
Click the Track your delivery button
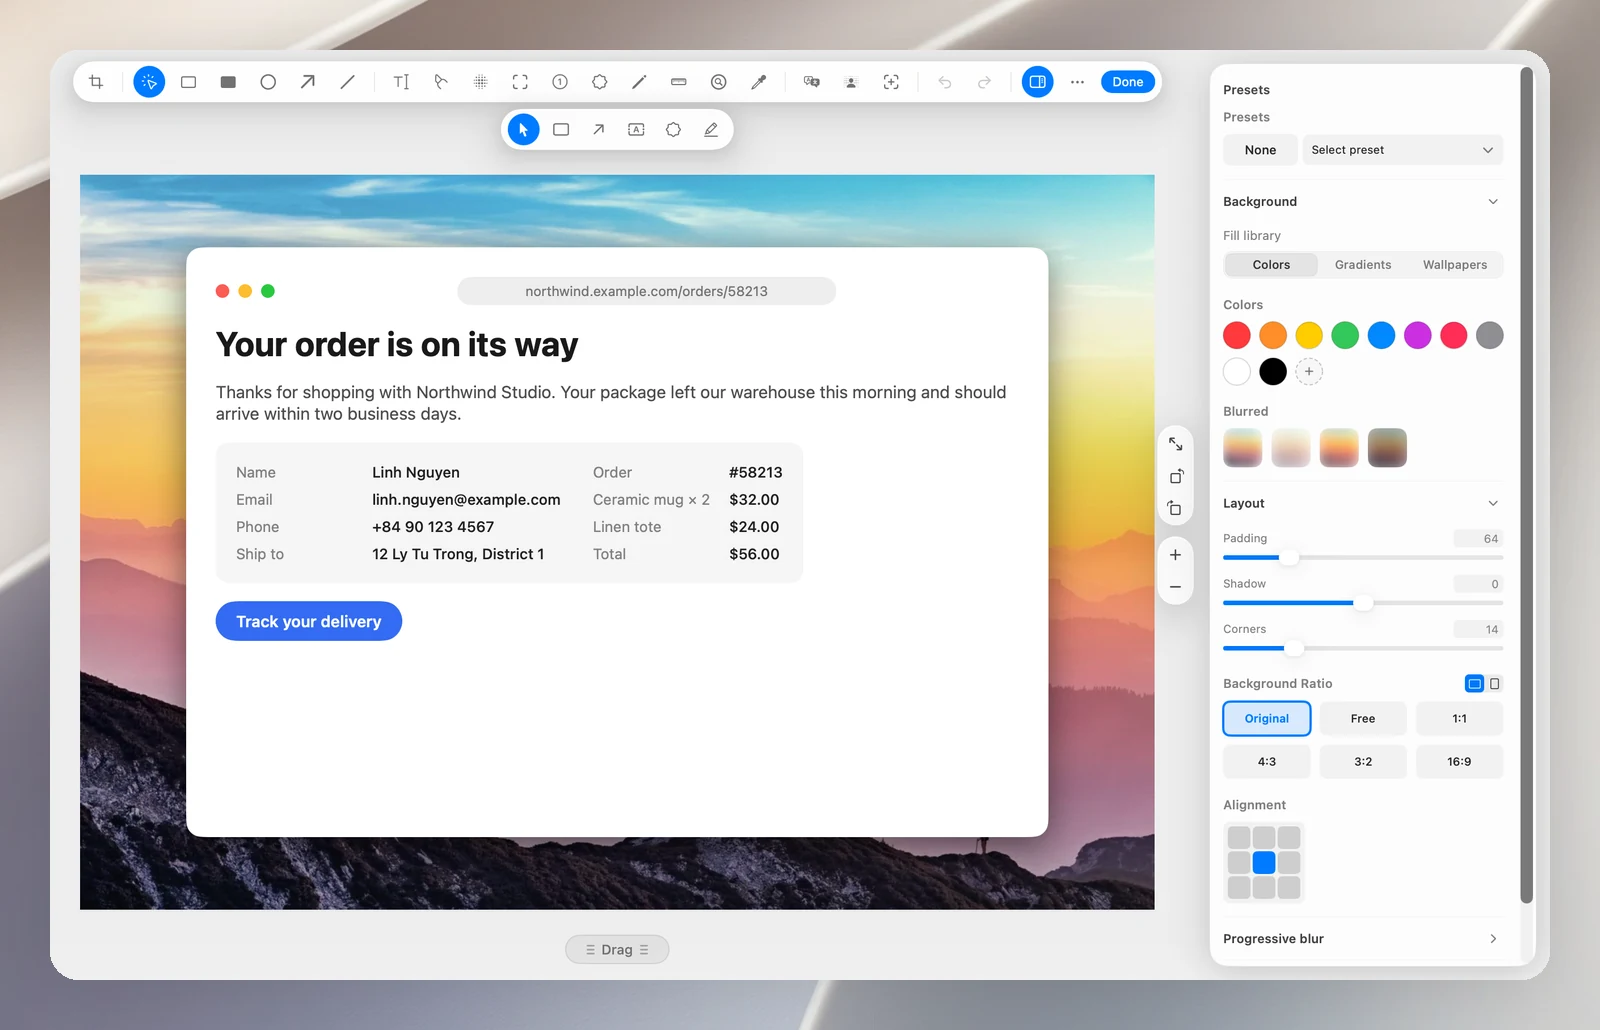tap(309, 621)
